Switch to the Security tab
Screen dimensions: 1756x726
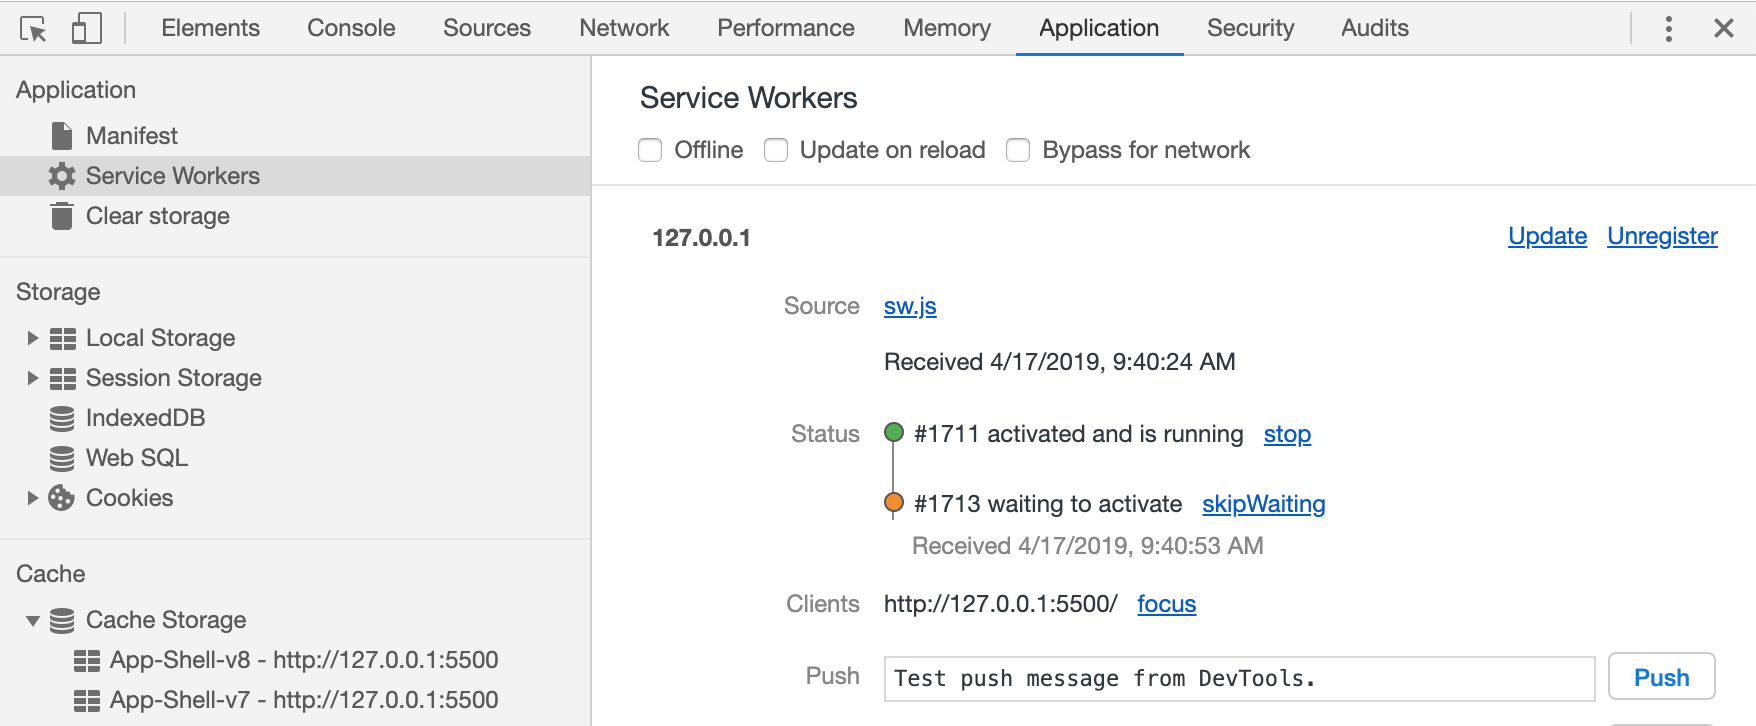(1250, 28)
